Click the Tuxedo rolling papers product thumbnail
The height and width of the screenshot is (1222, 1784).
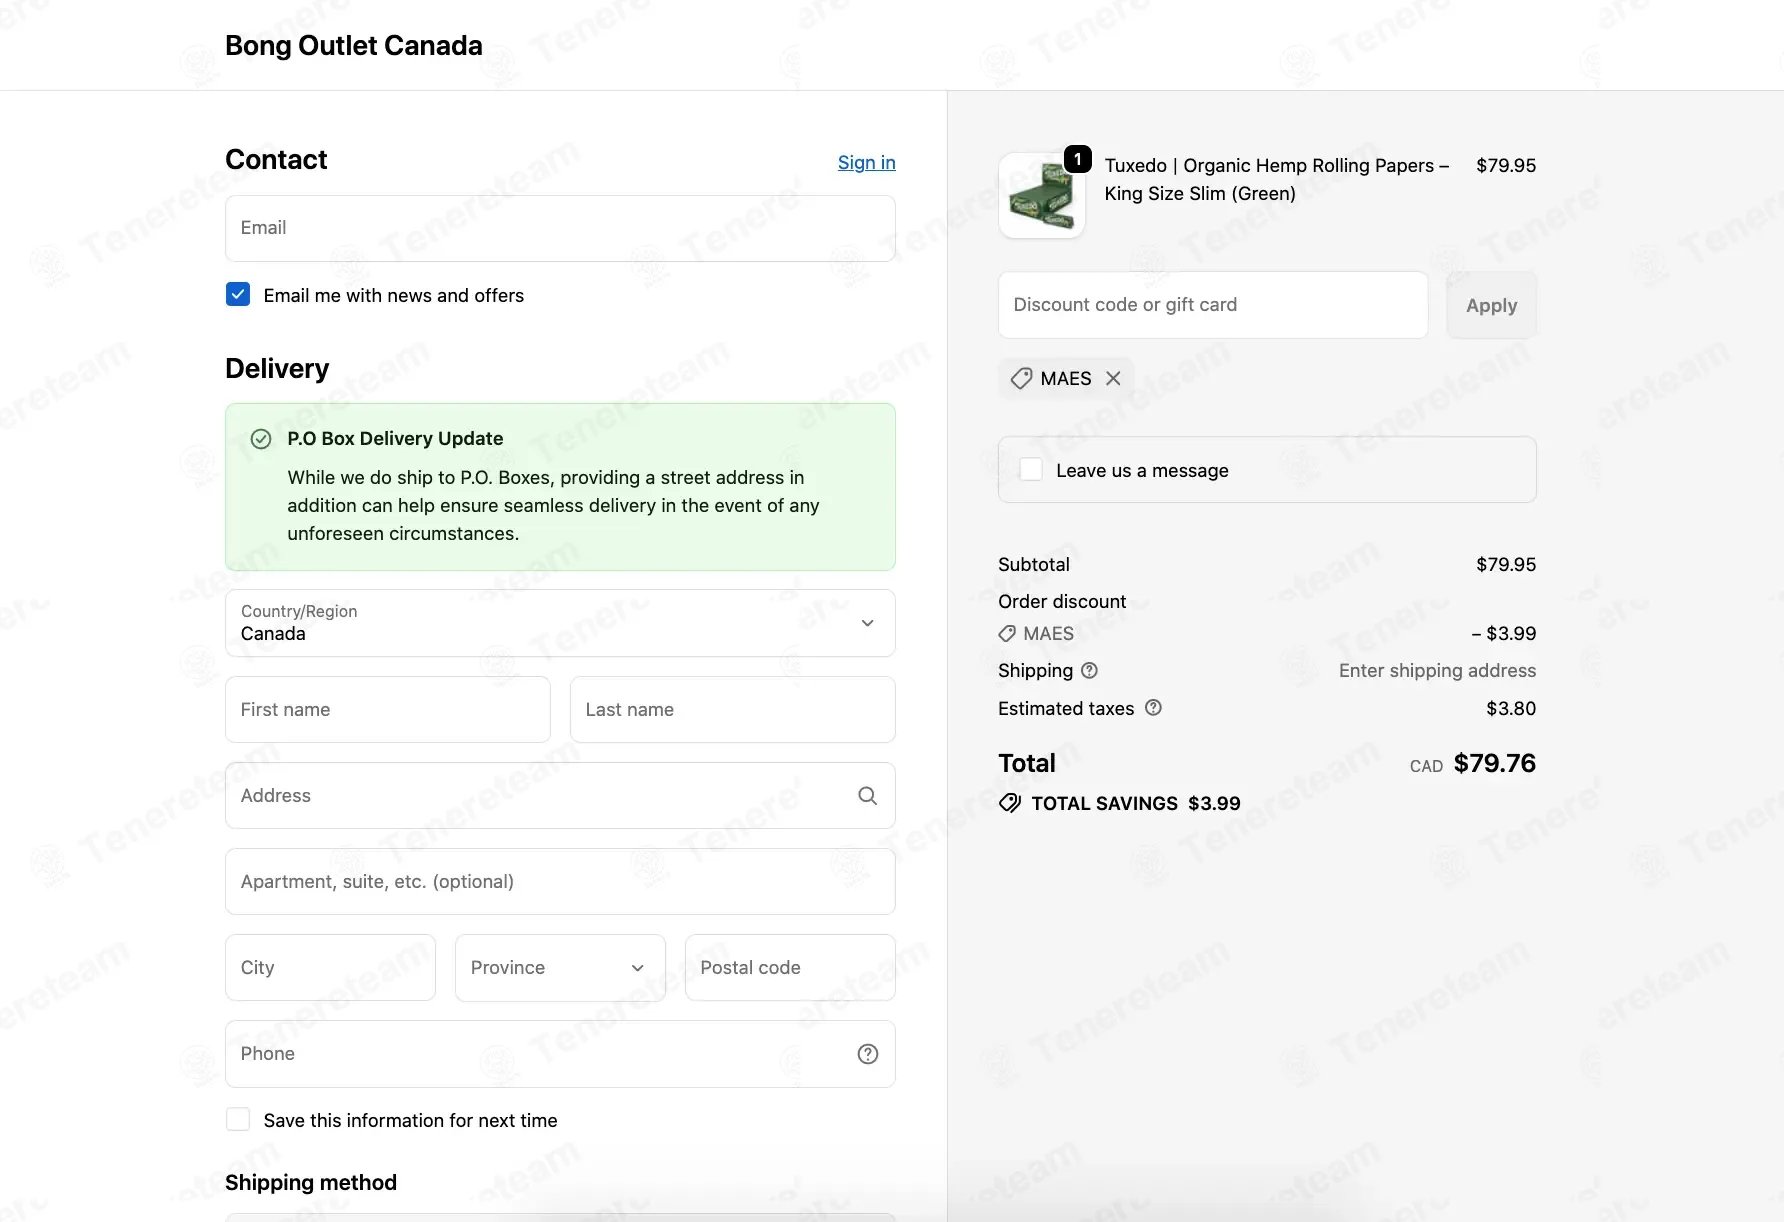[x=1042, y=196]
